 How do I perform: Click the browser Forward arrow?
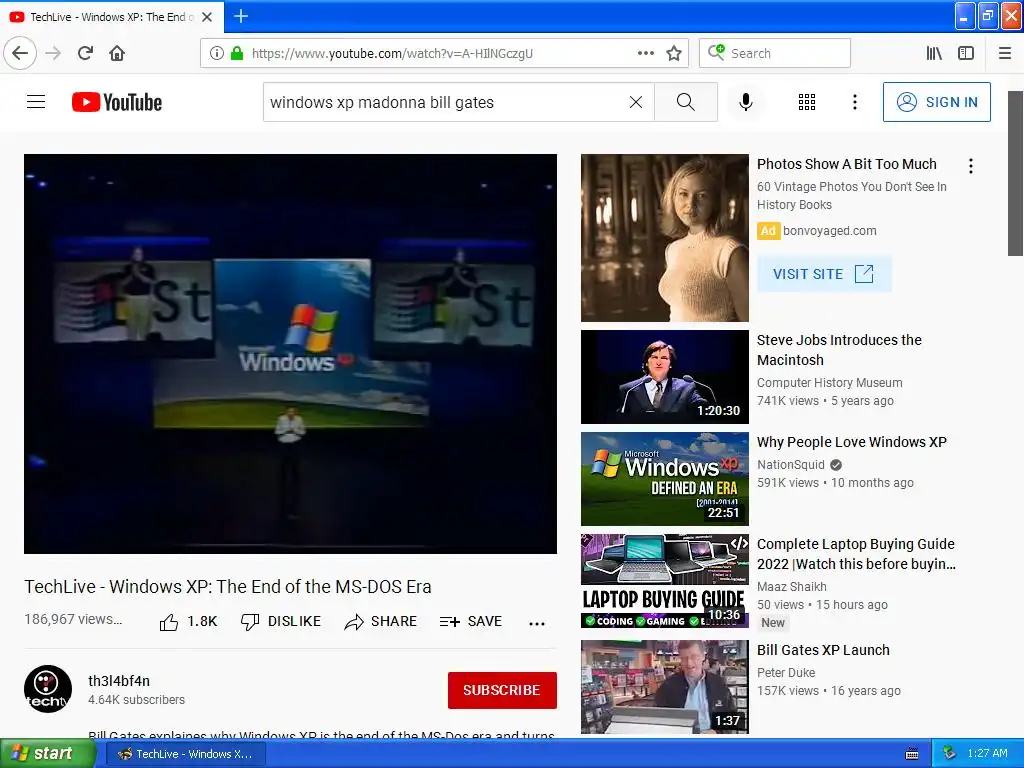point(54,54)
